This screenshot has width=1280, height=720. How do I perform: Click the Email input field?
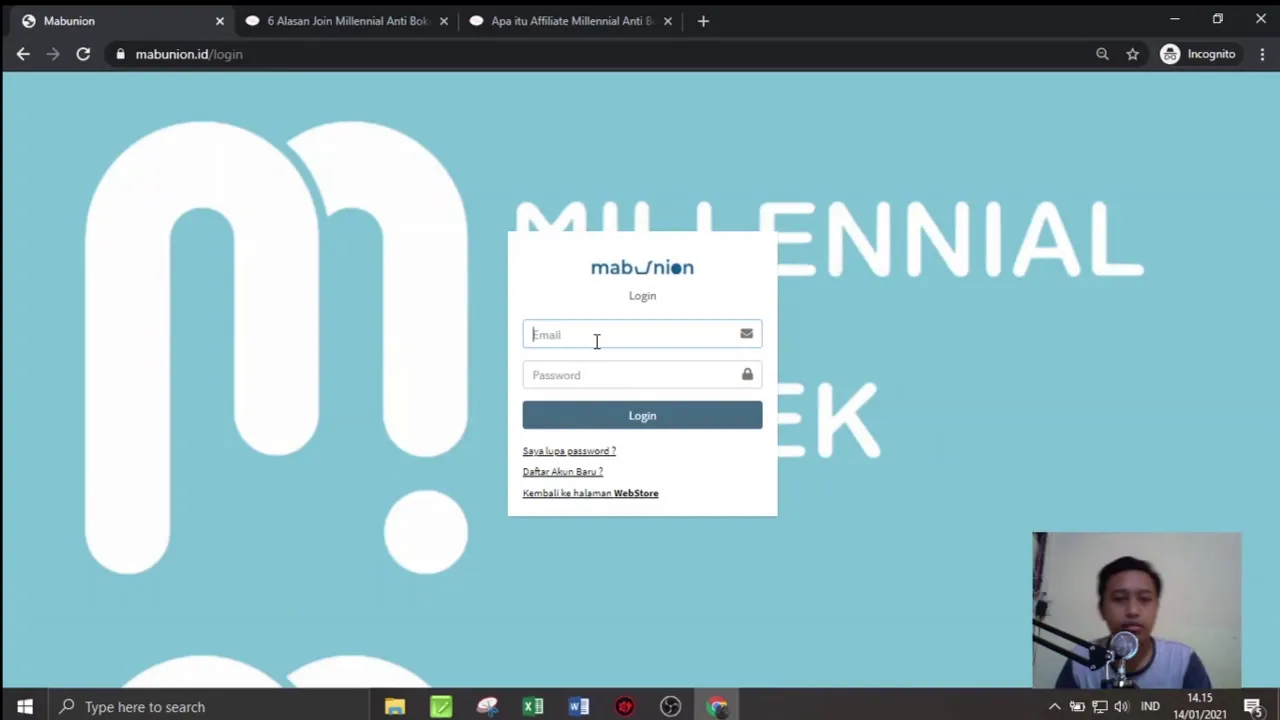pyautogui.click(x=642, y=334)
